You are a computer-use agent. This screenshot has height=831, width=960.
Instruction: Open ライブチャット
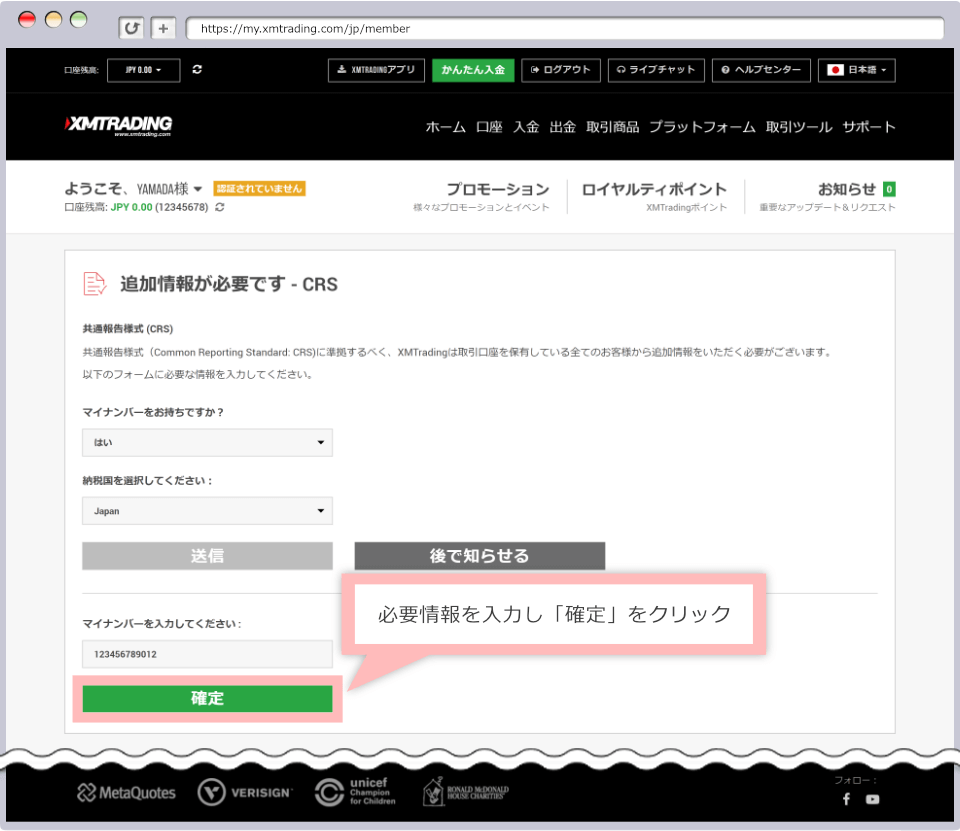coord(656,70)
